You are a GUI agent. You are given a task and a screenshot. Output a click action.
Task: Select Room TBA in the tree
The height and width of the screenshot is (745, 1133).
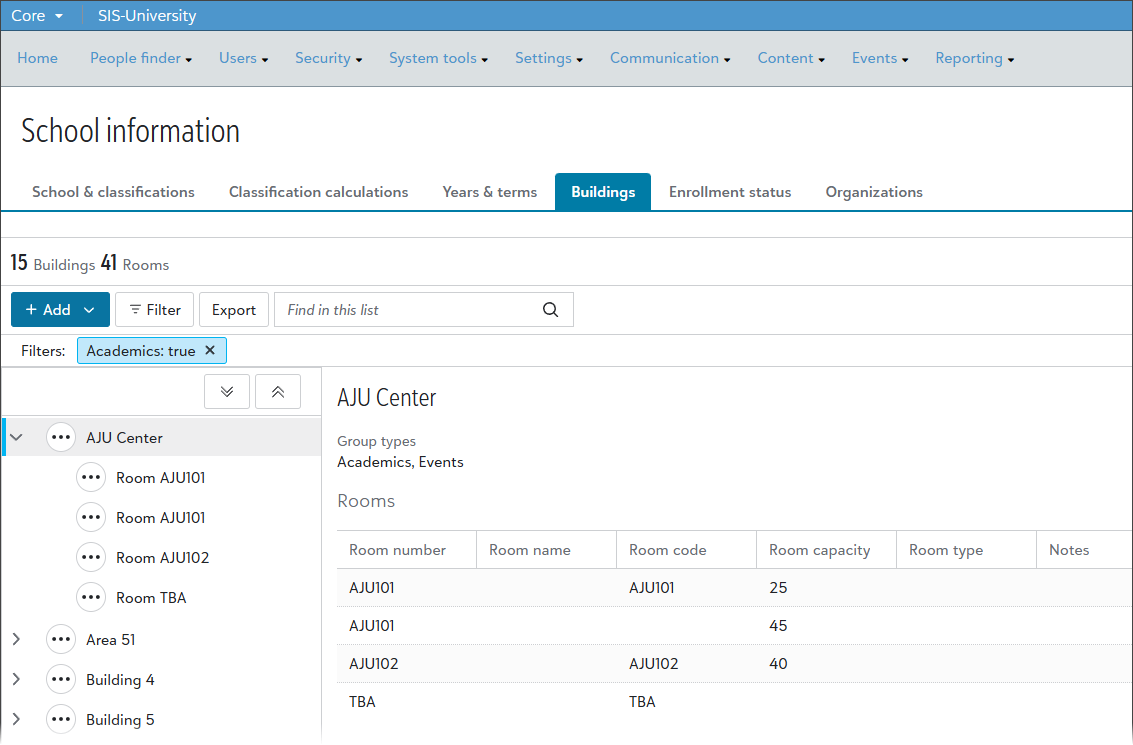coord(151,598)
